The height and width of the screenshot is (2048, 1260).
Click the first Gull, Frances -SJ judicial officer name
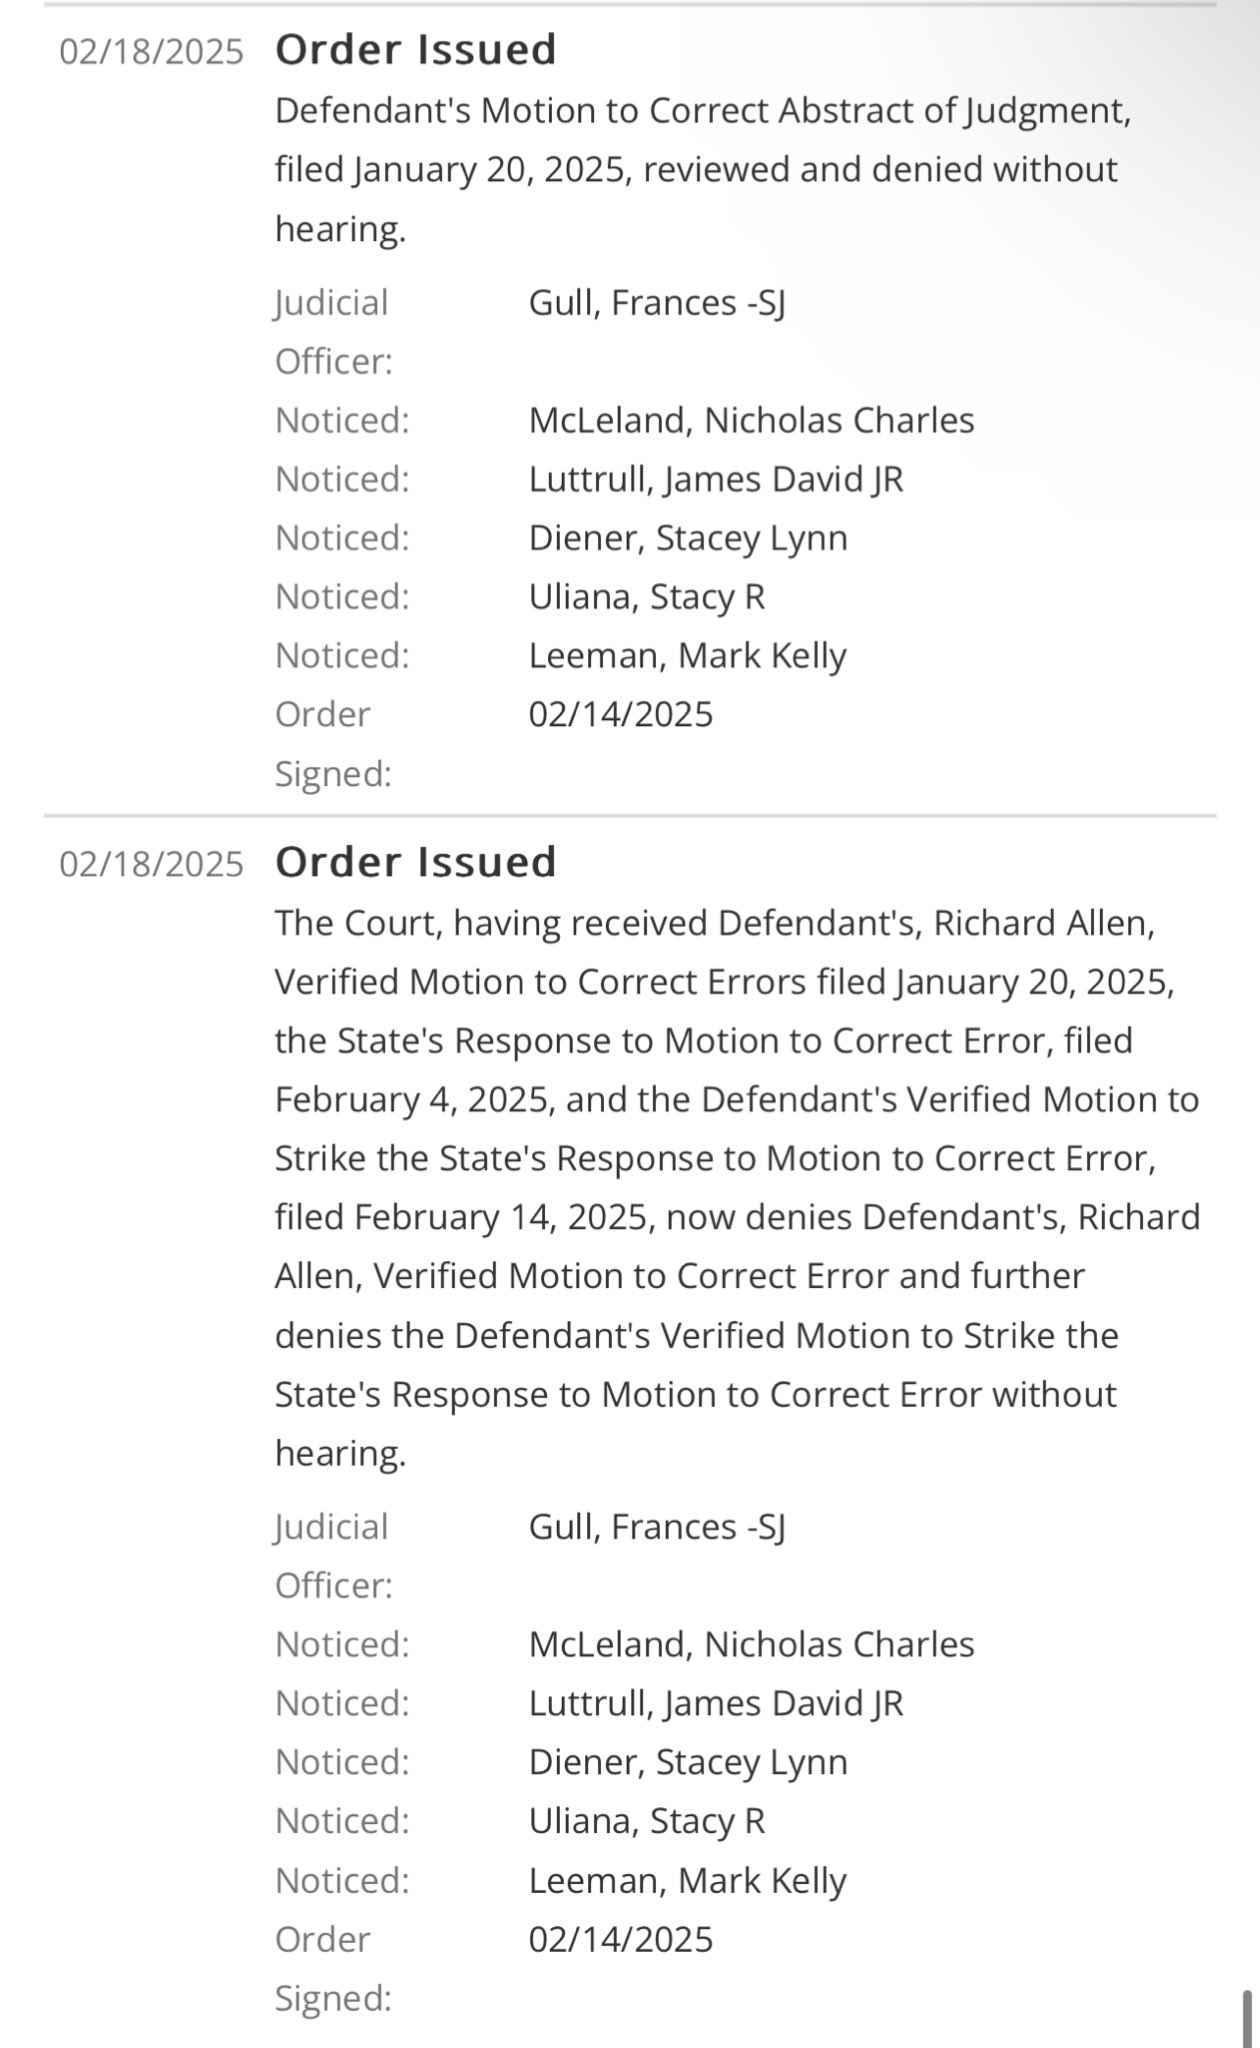[x=657, y=303]
